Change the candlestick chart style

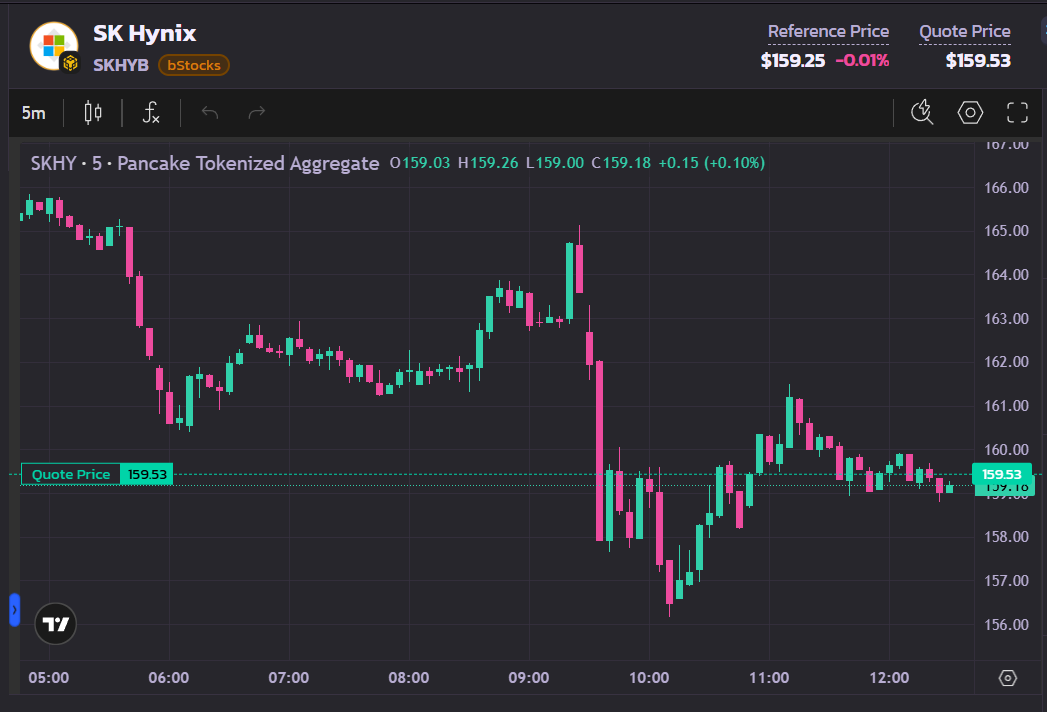pos(93,113)
